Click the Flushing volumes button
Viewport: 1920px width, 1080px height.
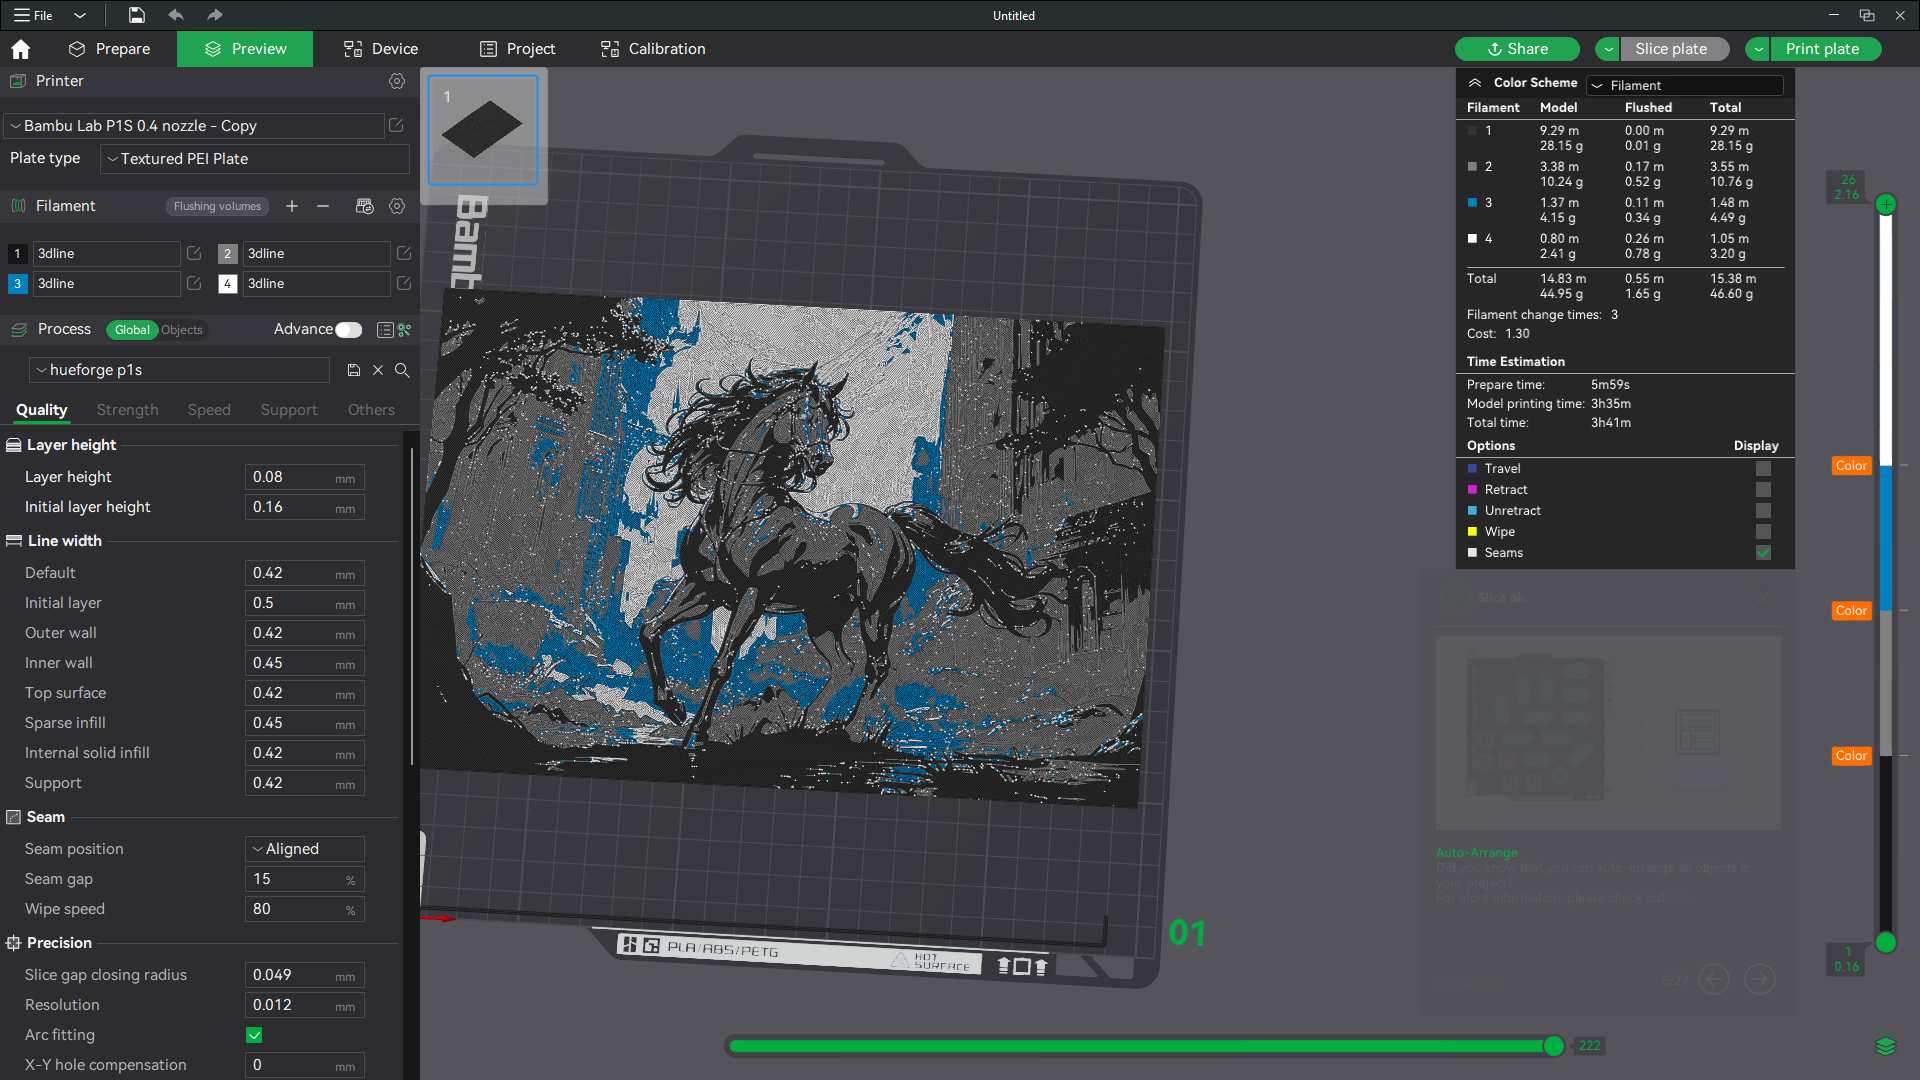pos(217,206)
